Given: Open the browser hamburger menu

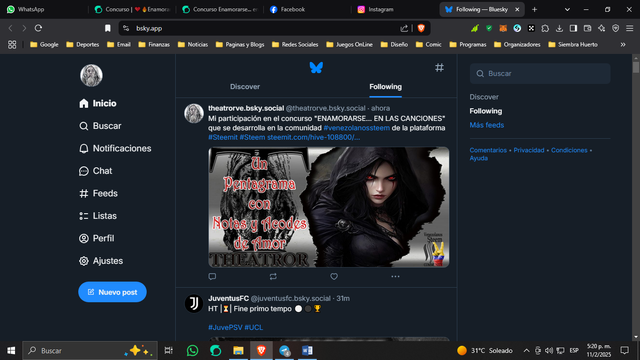Looking at the screenshot, I should [x=630, y=28].
